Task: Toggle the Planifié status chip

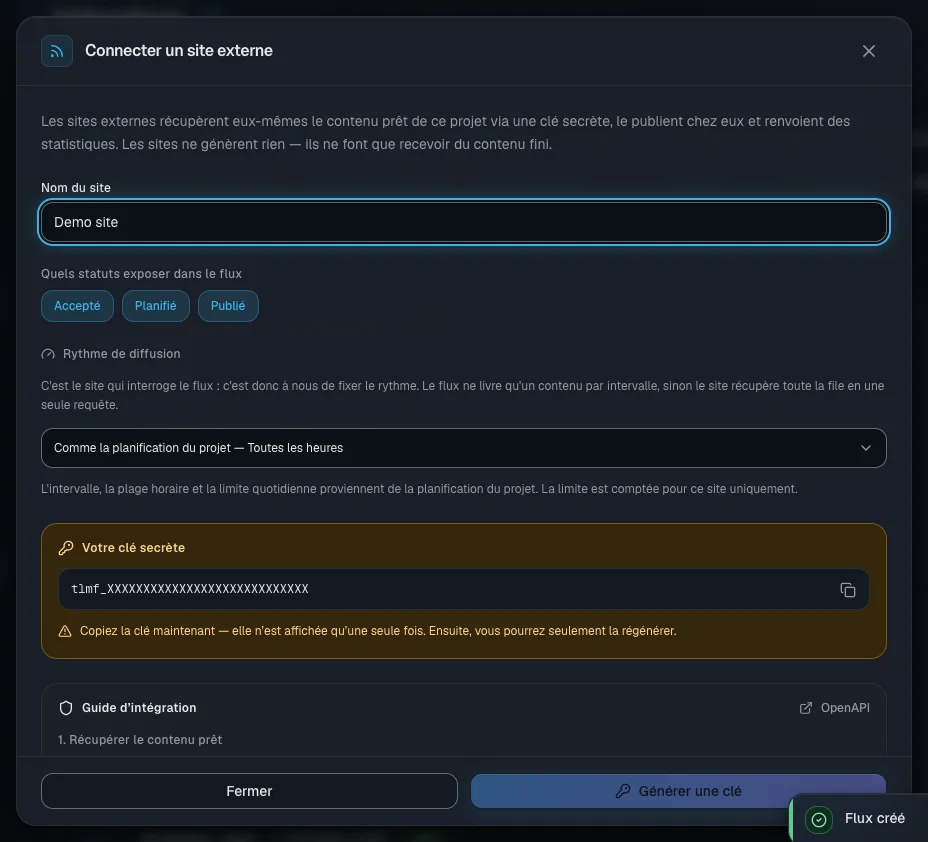Action: point(156,306)
